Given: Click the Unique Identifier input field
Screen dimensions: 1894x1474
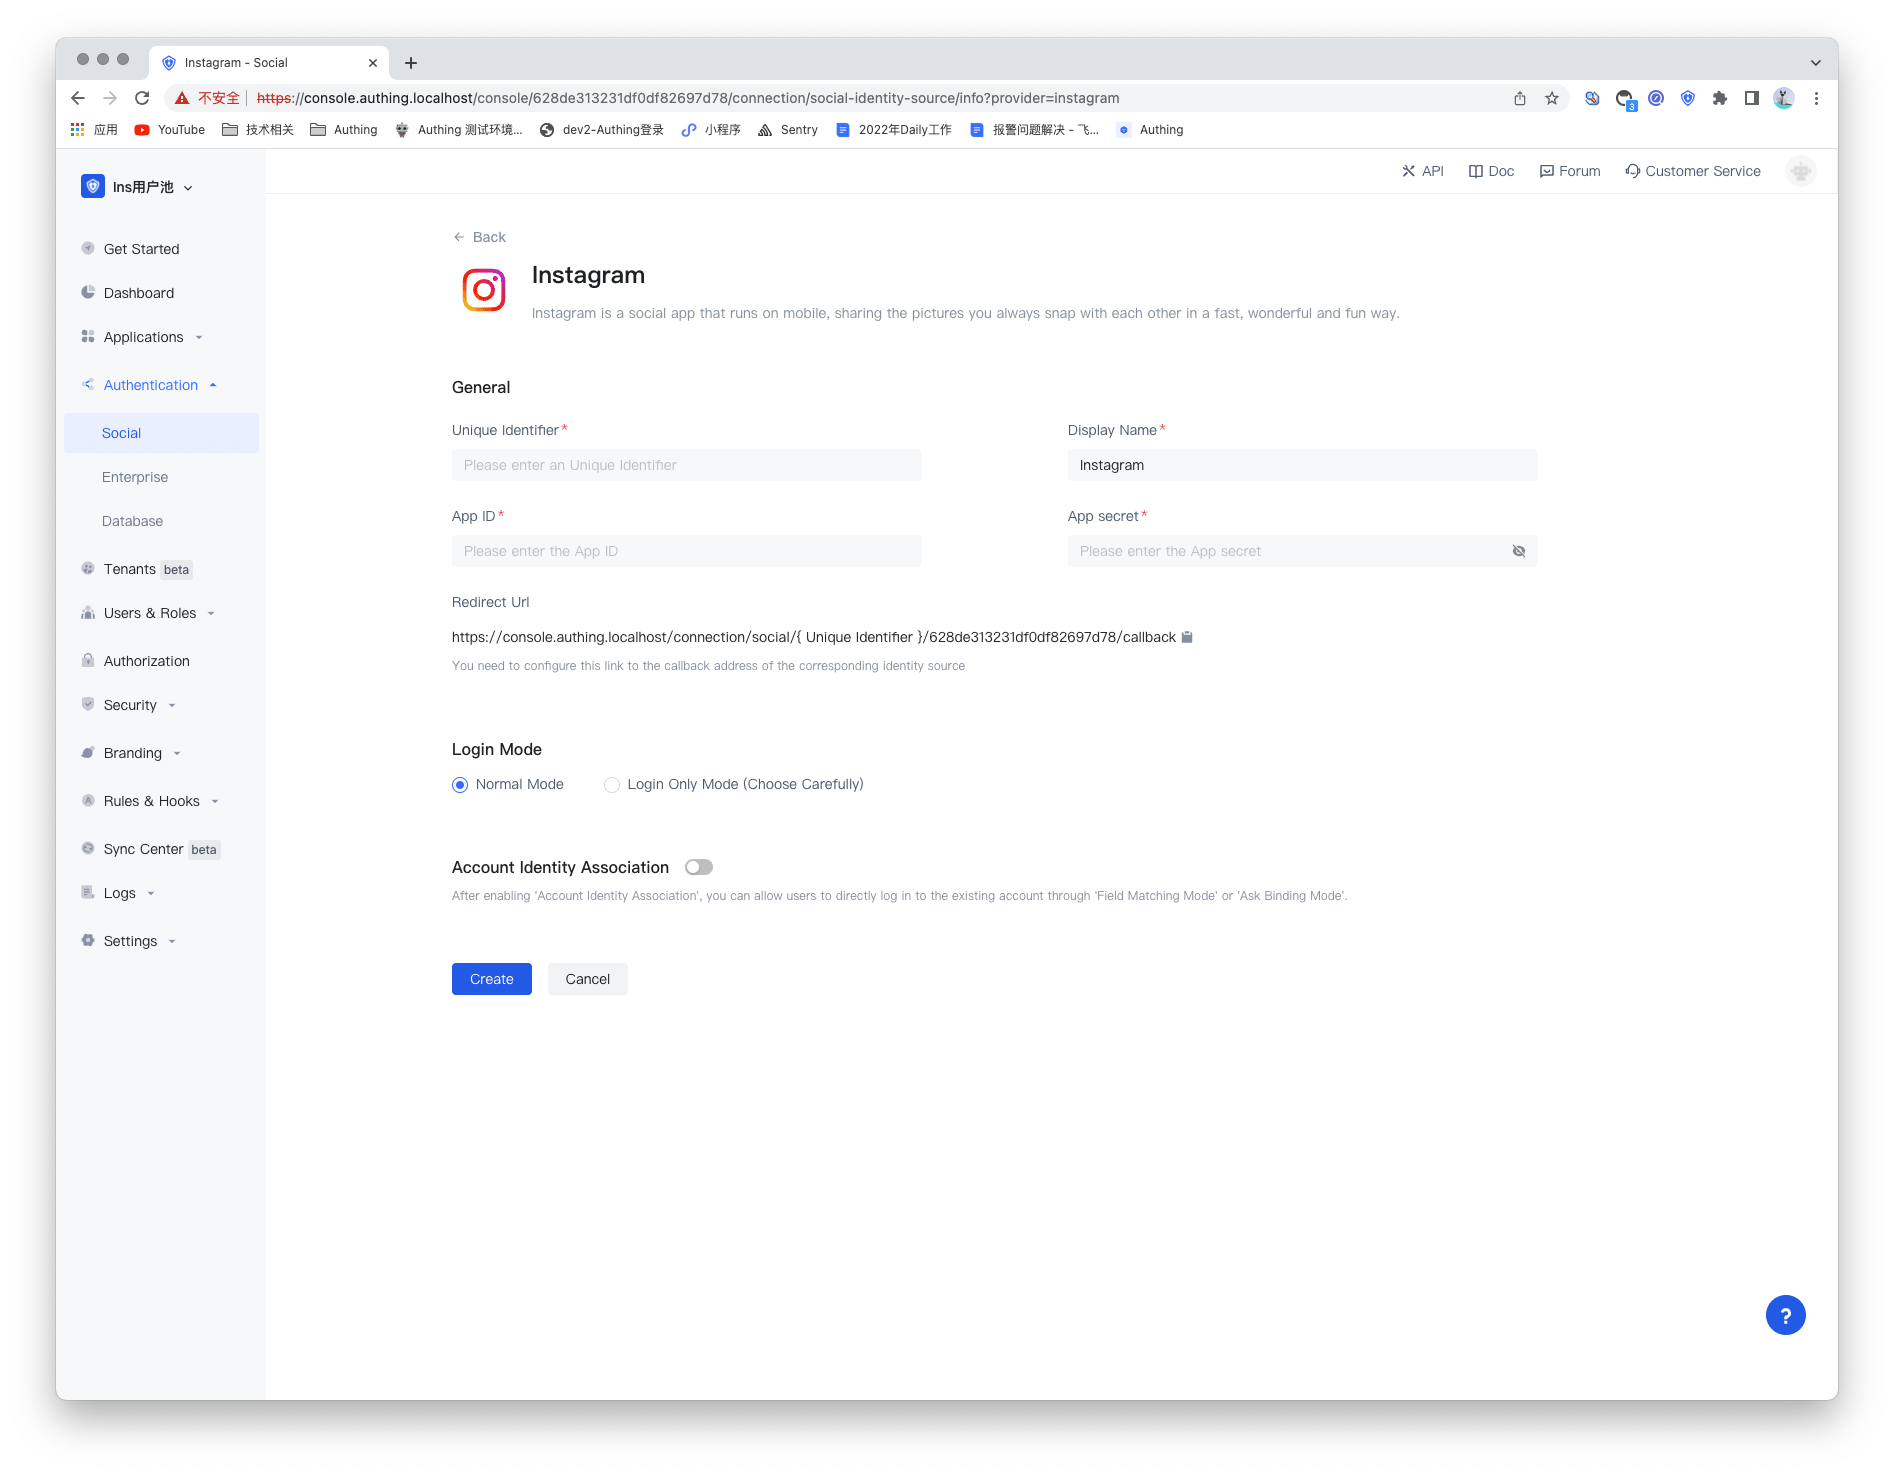Looking at the screenshot, I should [x=686, y=465].
